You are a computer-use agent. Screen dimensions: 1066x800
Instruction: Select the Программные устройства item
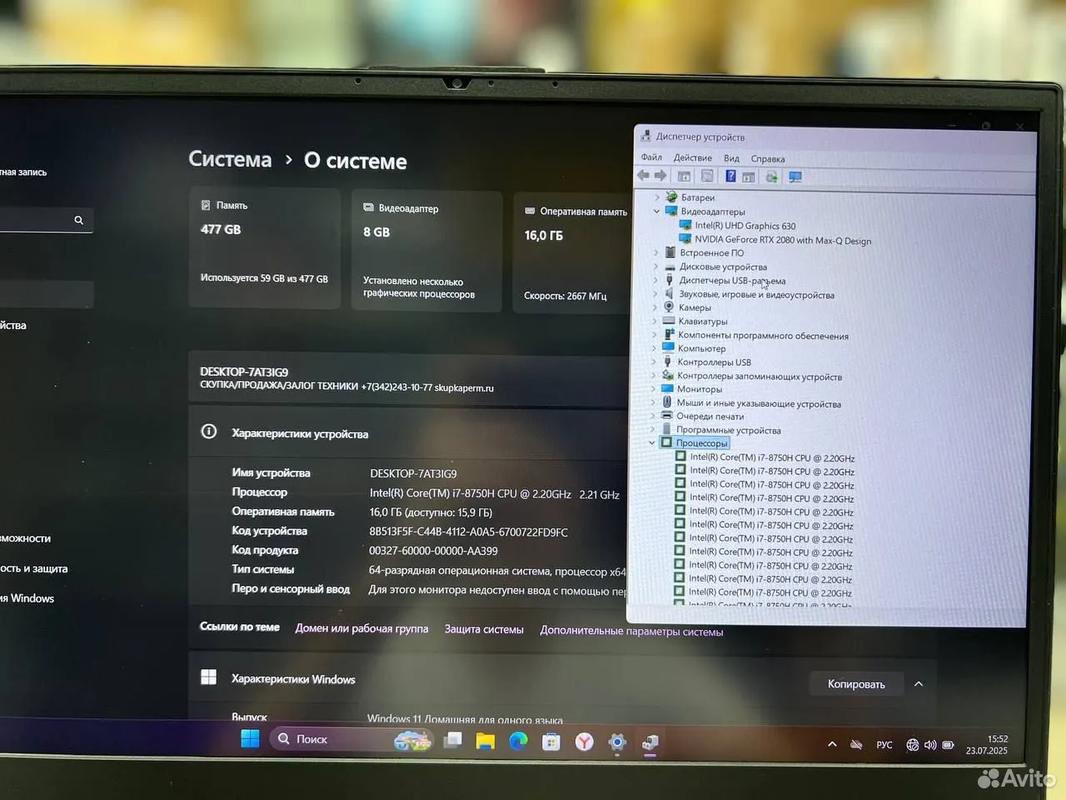tap(728, 430)
